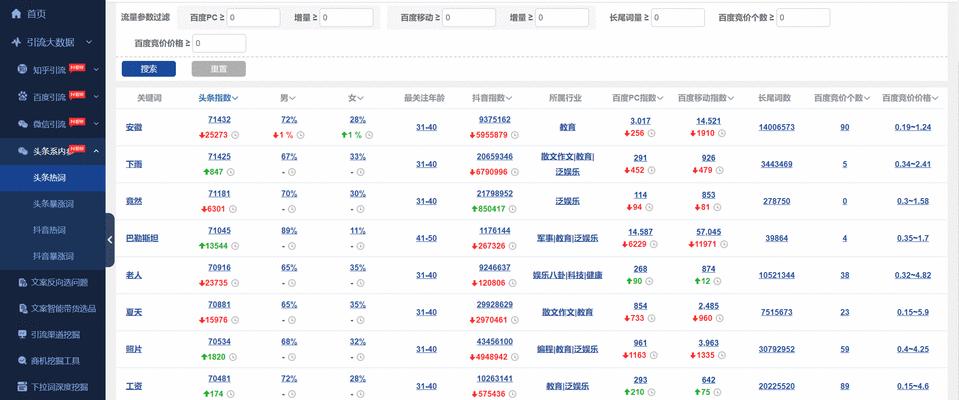The height and width of the screenshot is (400, 959).
Task: Sort by 男 column header
Action: pyautogui.click(x=288, y=98)
